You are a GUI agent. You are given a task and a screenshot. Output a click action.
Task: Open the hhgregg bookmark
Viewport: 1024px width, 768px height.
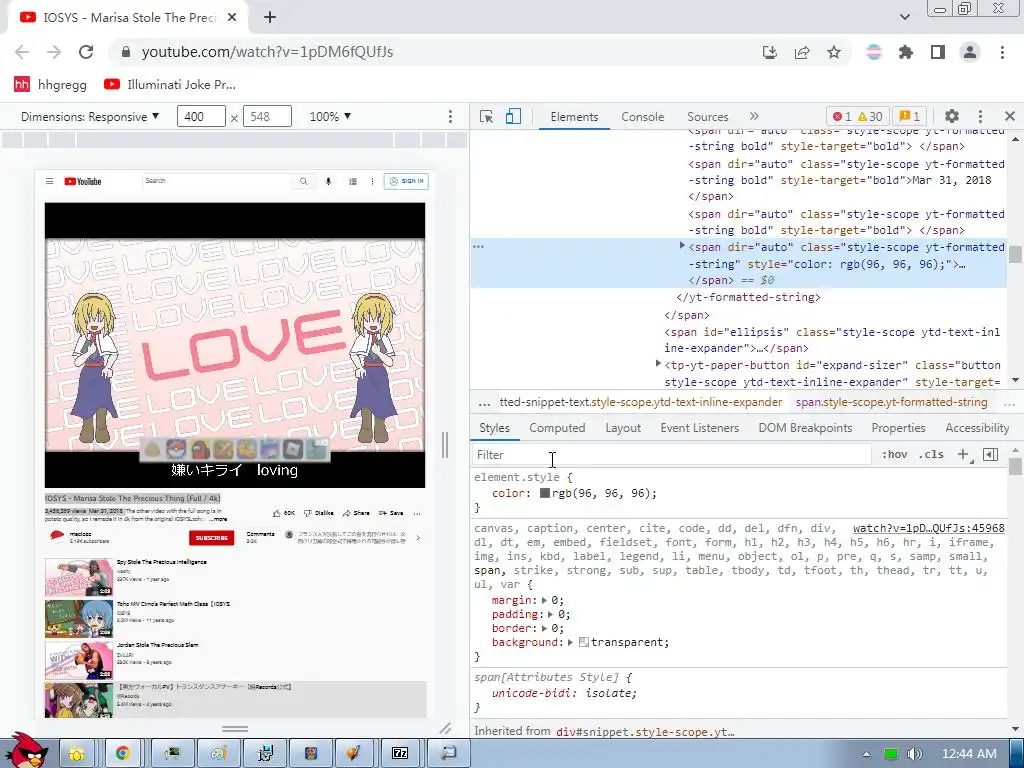pyautogui.click(x=51, y=84)
